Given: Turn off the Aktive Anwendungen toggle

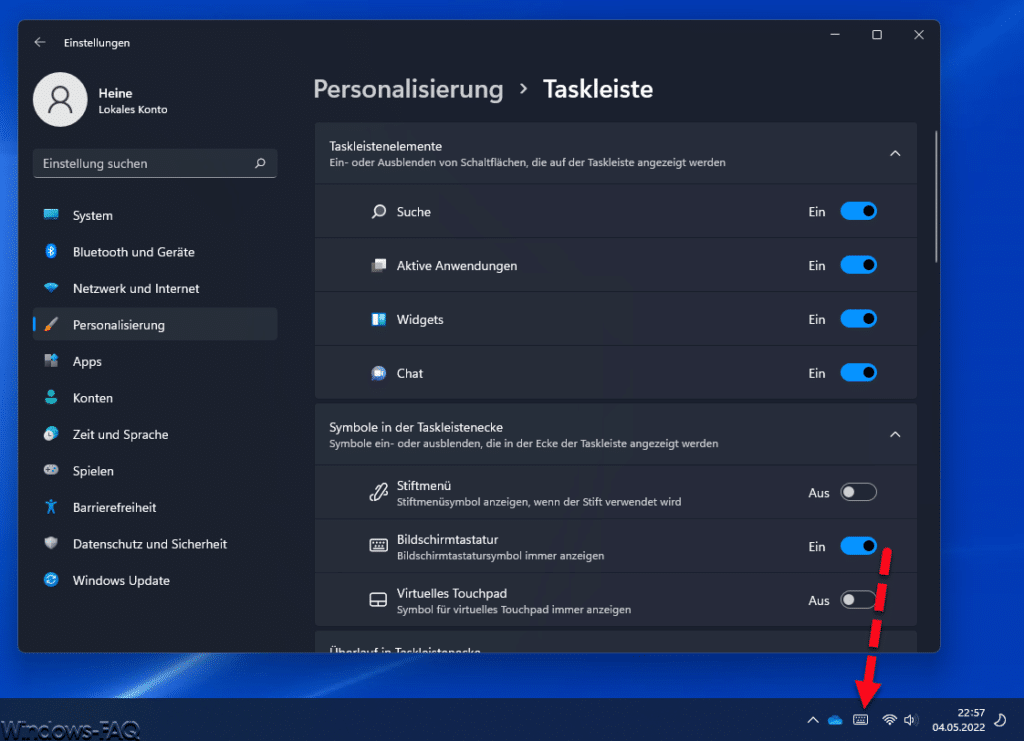Looking at the screenshot, I should (858, 266).
